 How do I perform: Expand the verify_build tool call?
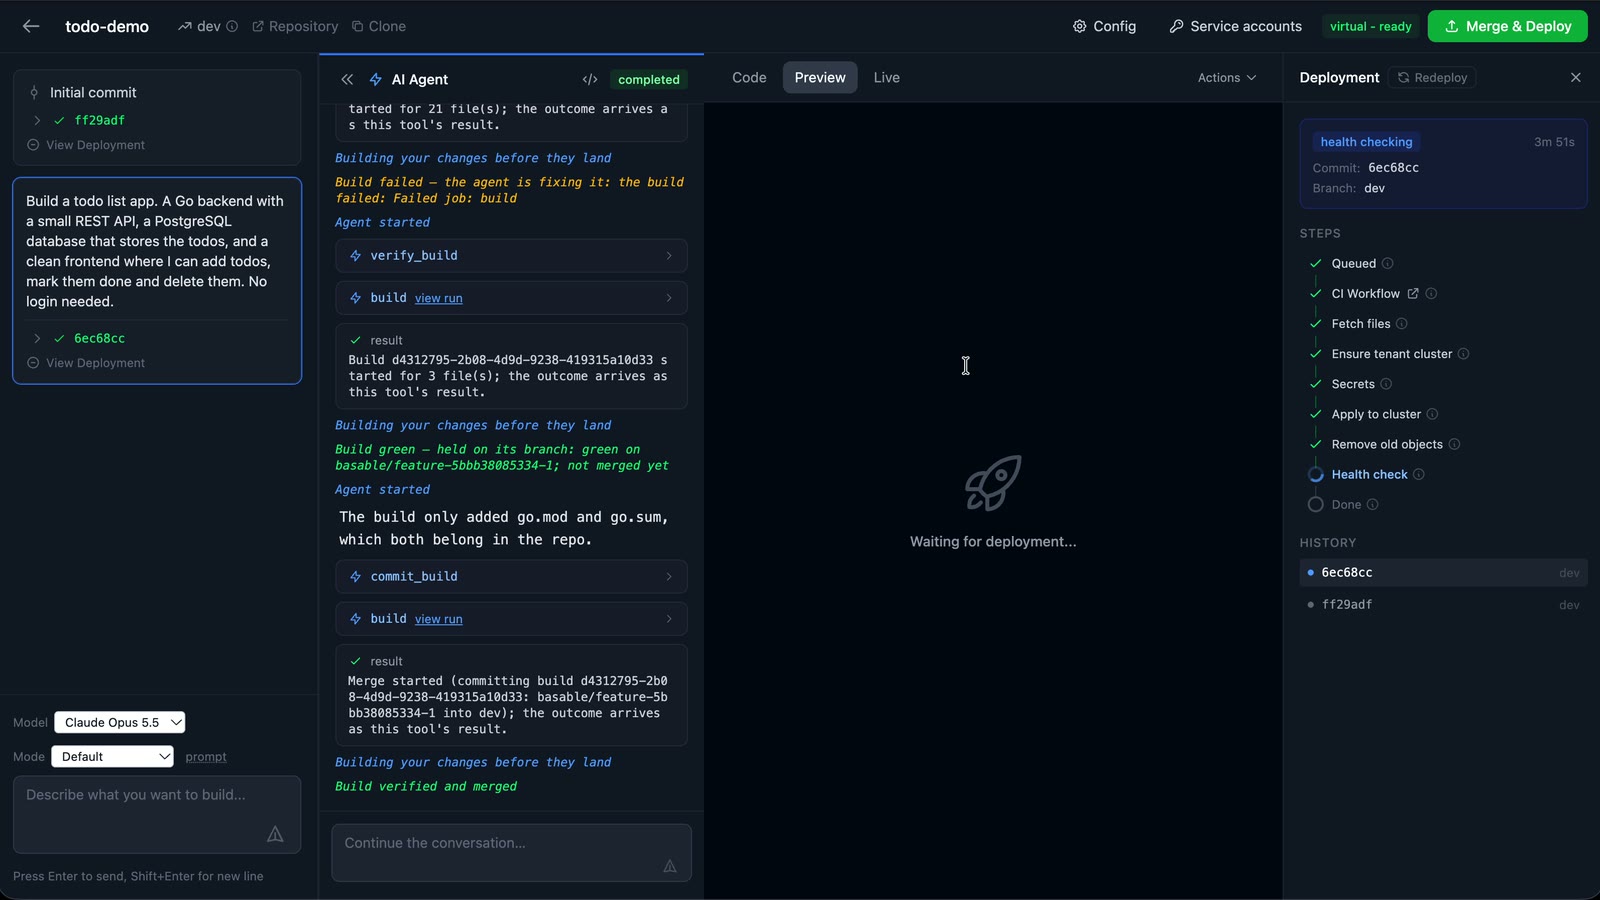point(511,255)
